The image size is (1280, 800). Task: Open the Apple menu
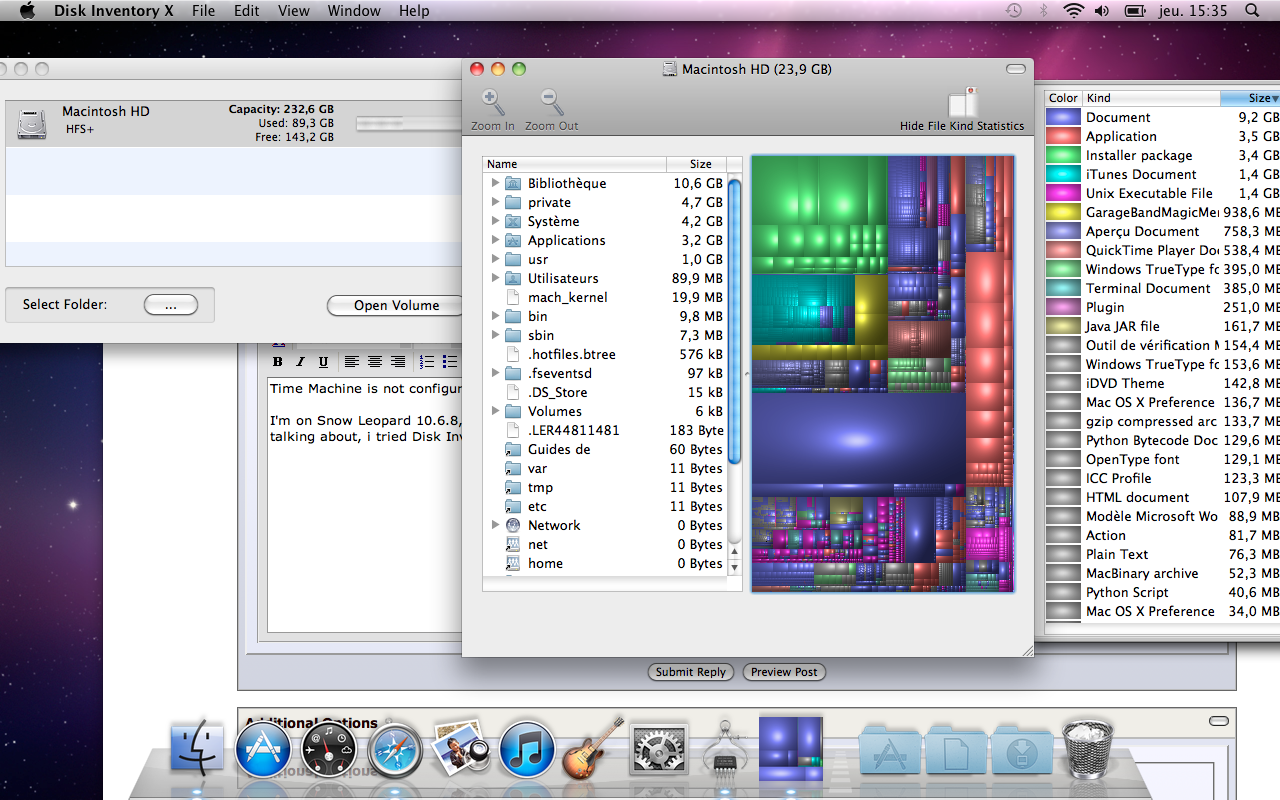click(27, 11)
